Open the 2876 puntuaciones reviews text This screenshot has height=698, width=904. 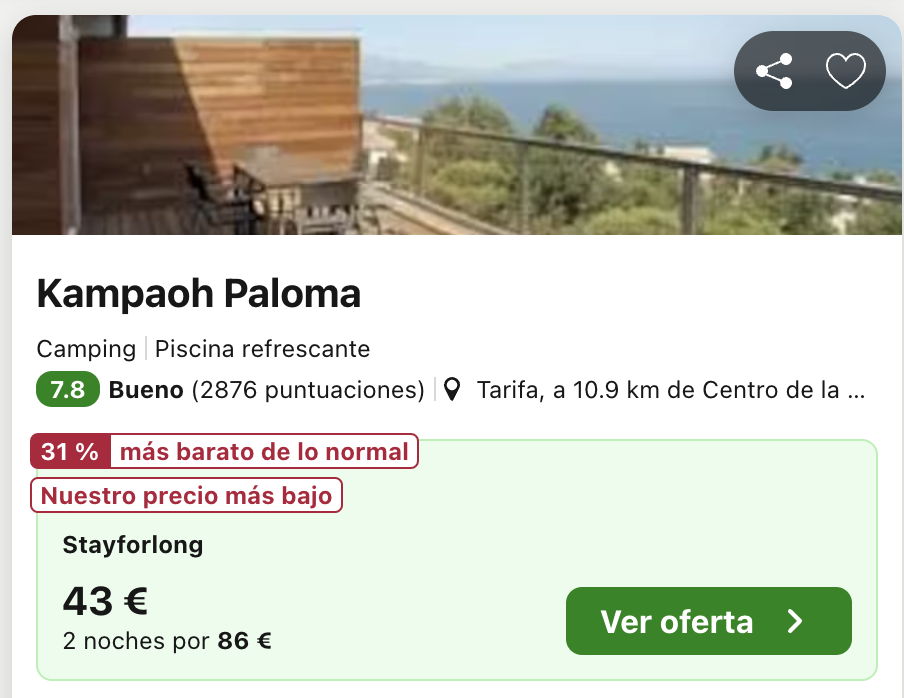click(308, 390)
